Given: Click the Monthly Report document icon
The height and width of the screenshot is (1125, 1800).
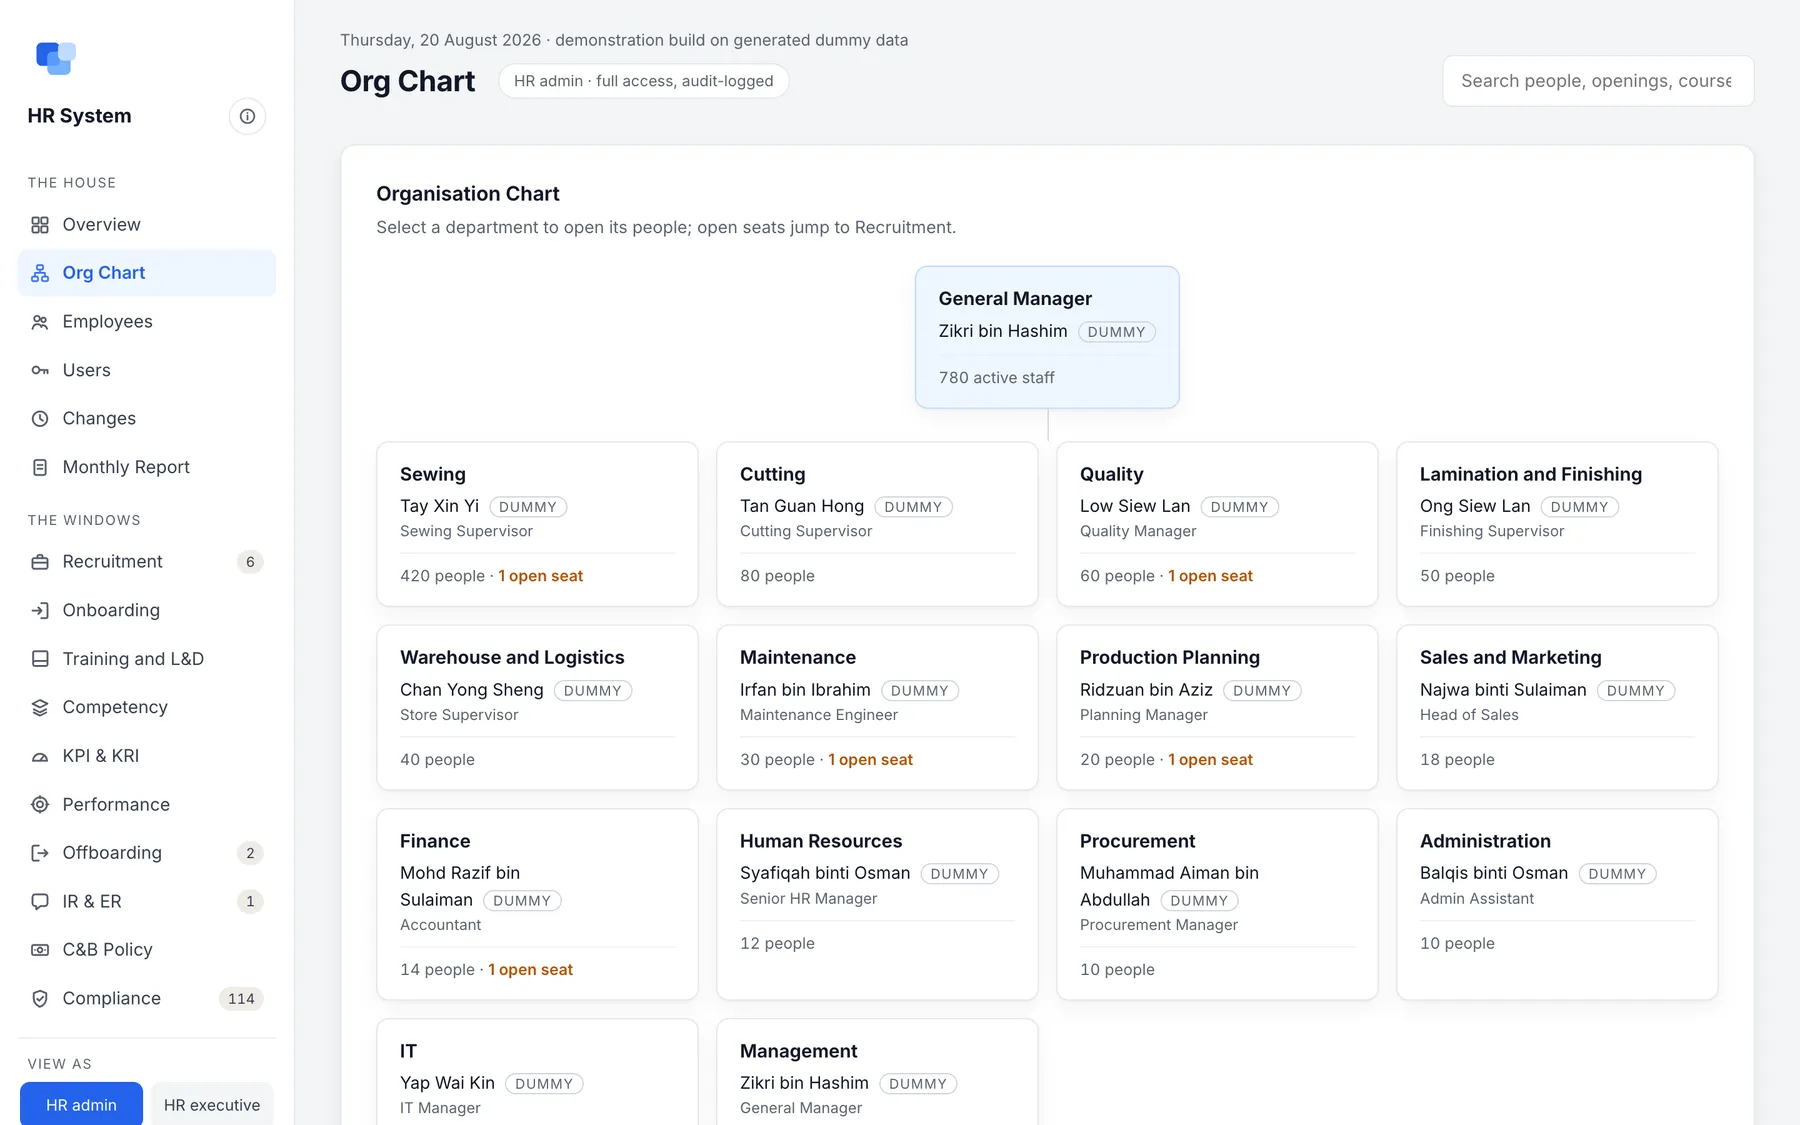Looking at the screenshot, I should tap(40, 467).
